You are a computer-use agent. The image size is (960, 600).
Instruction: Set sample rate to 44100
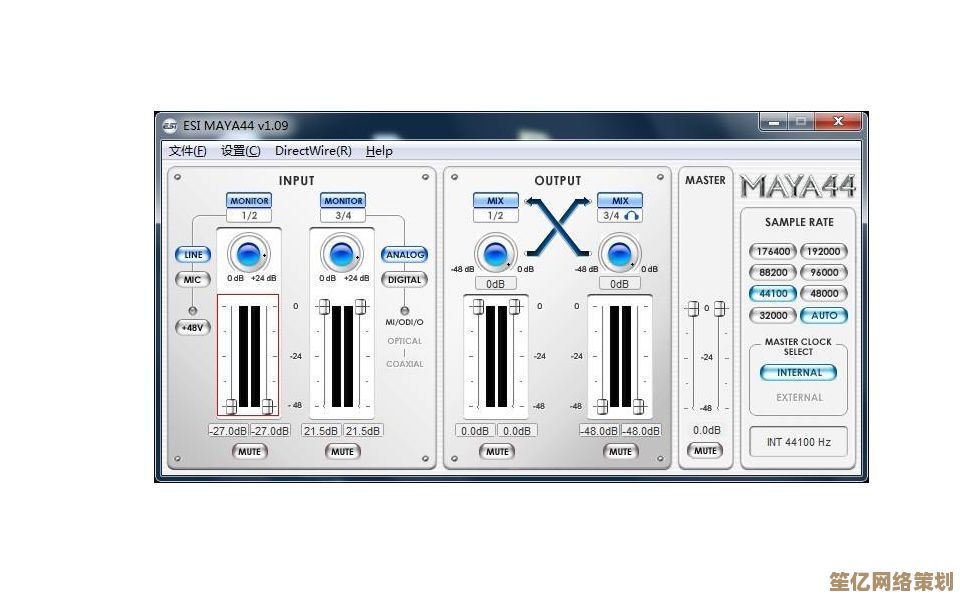pos(773,294)
